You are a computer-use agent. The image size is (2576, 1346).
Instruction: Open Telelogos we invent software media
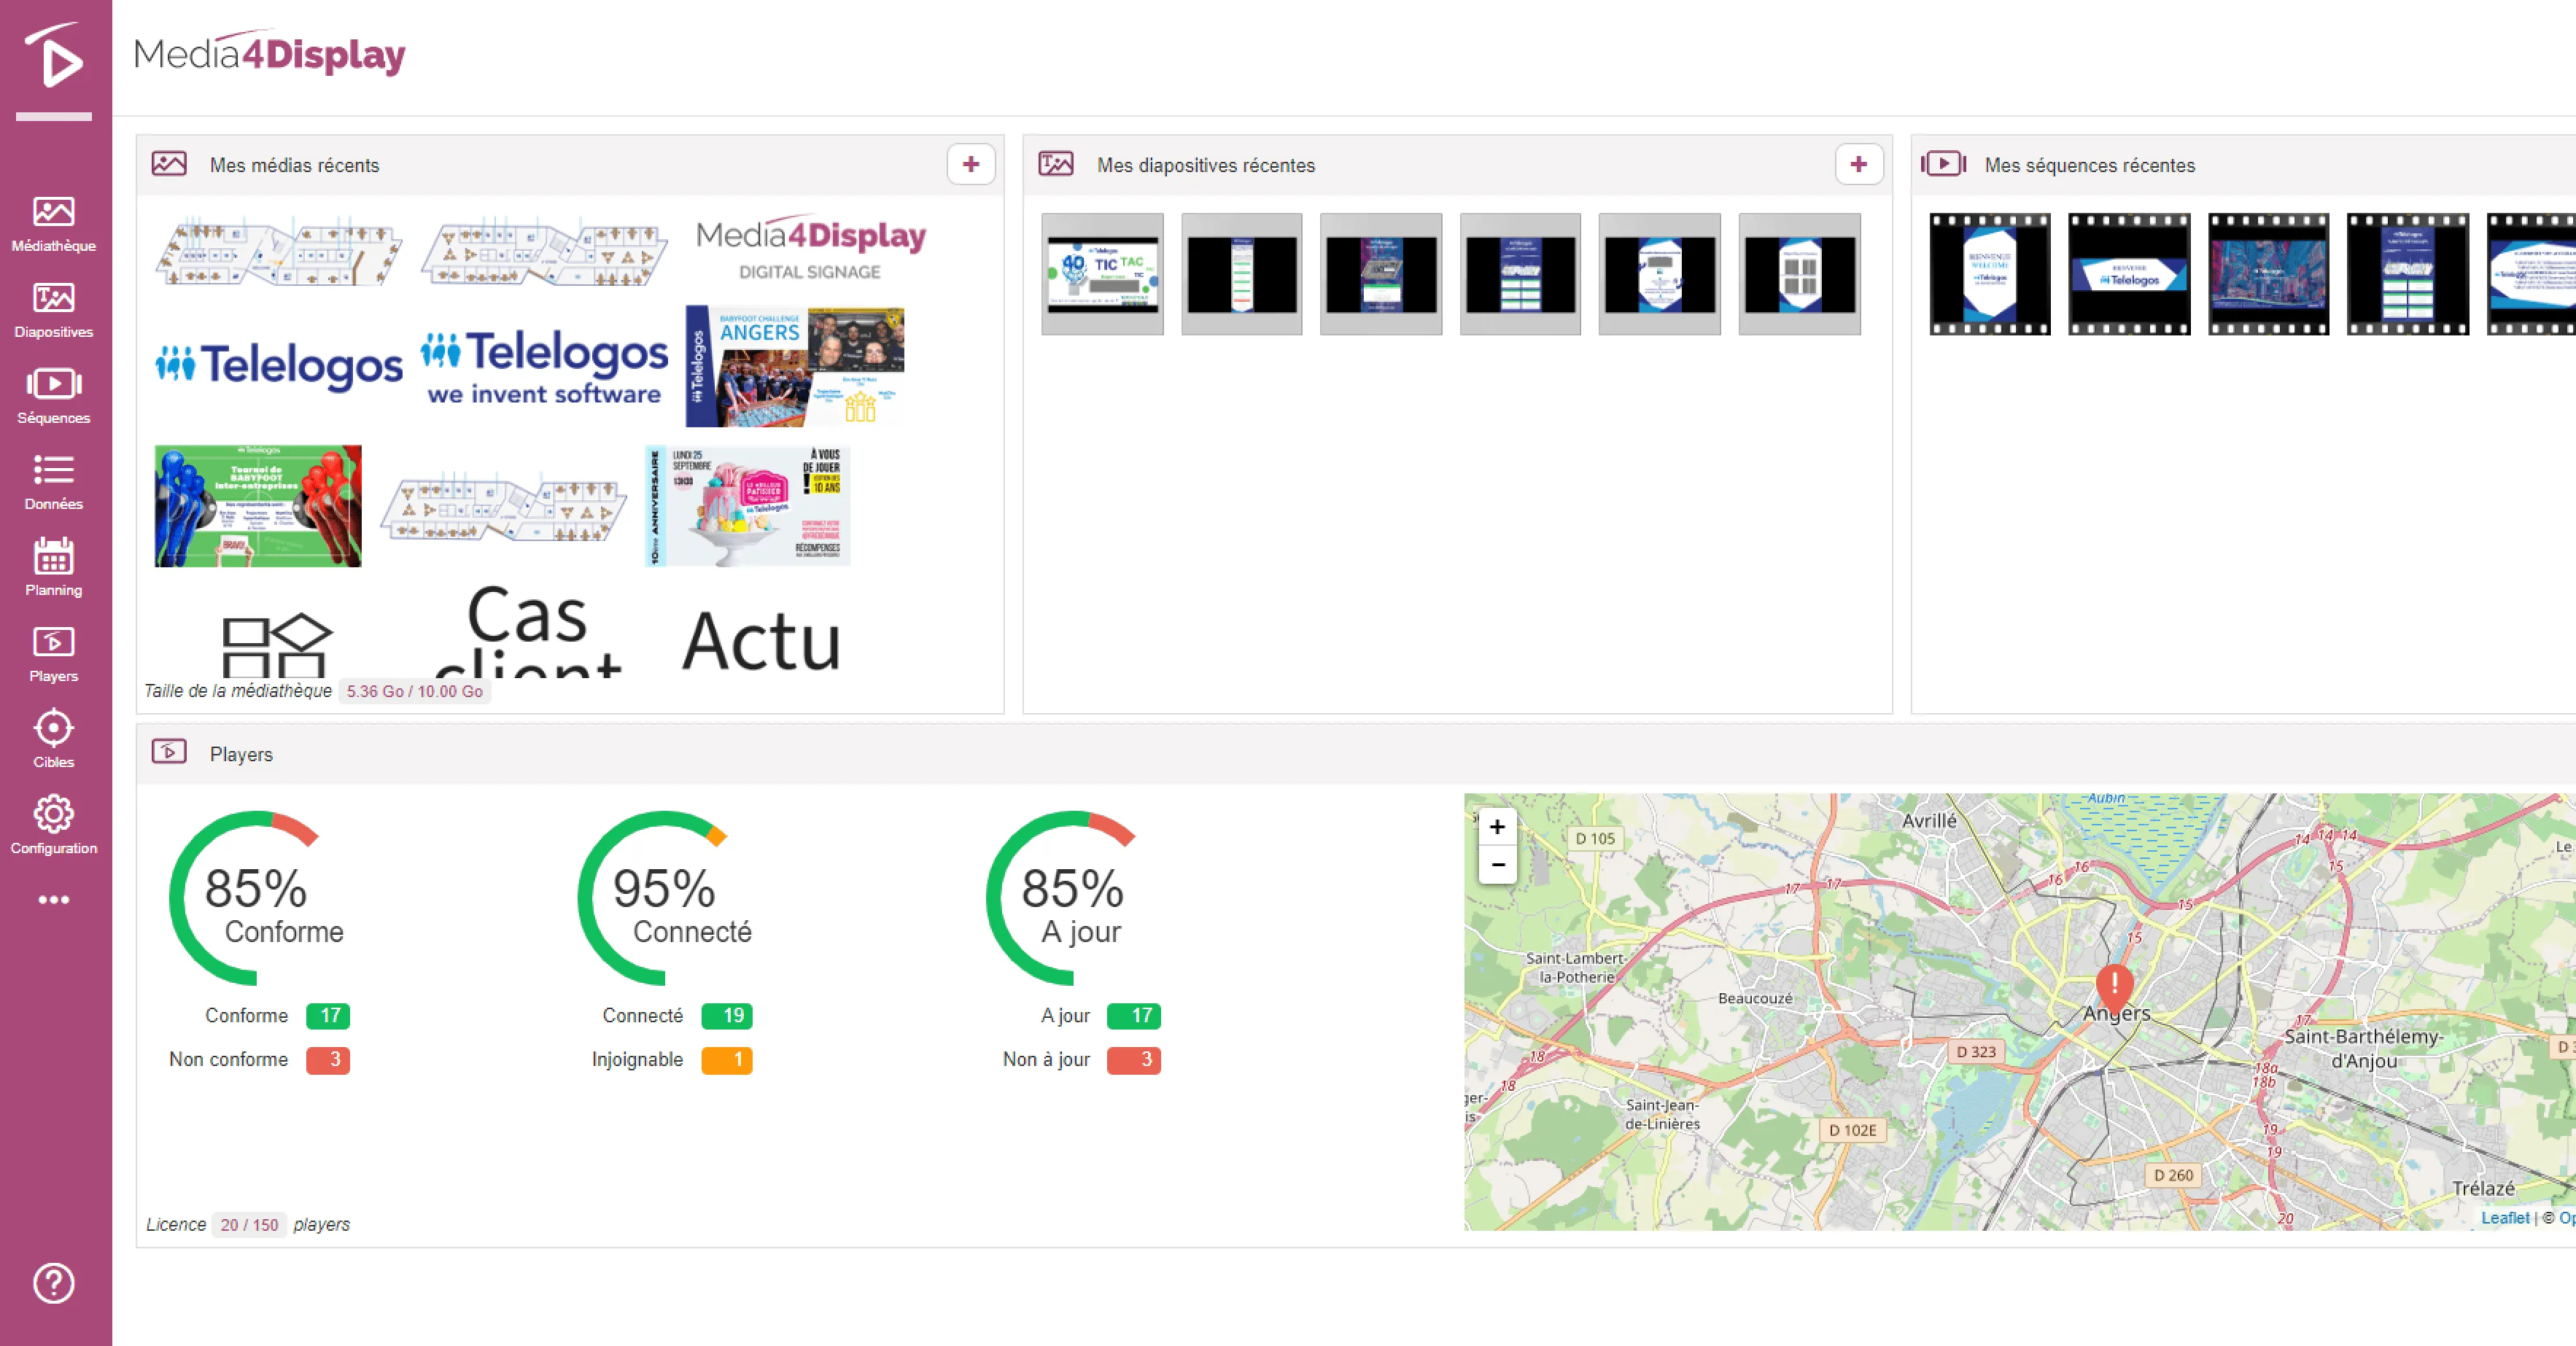(x=544, y=367)
